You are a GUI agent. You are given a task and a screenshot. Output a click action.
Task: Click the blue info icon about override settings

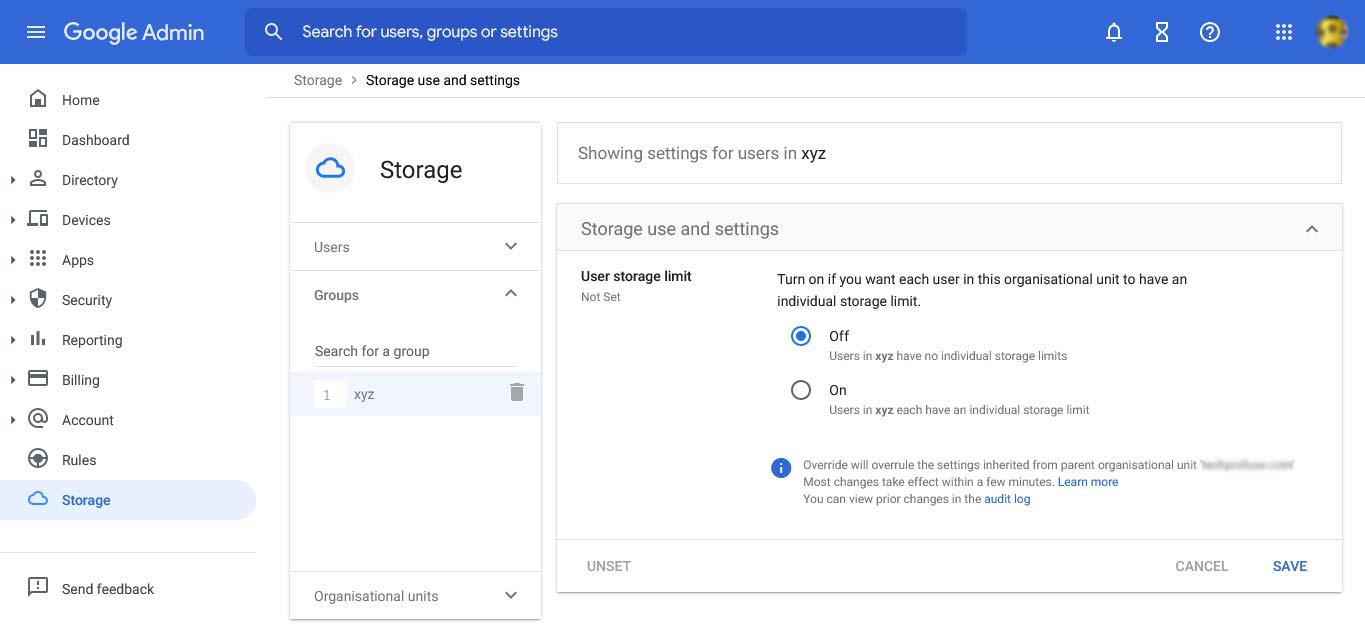[x=781, y=467]
